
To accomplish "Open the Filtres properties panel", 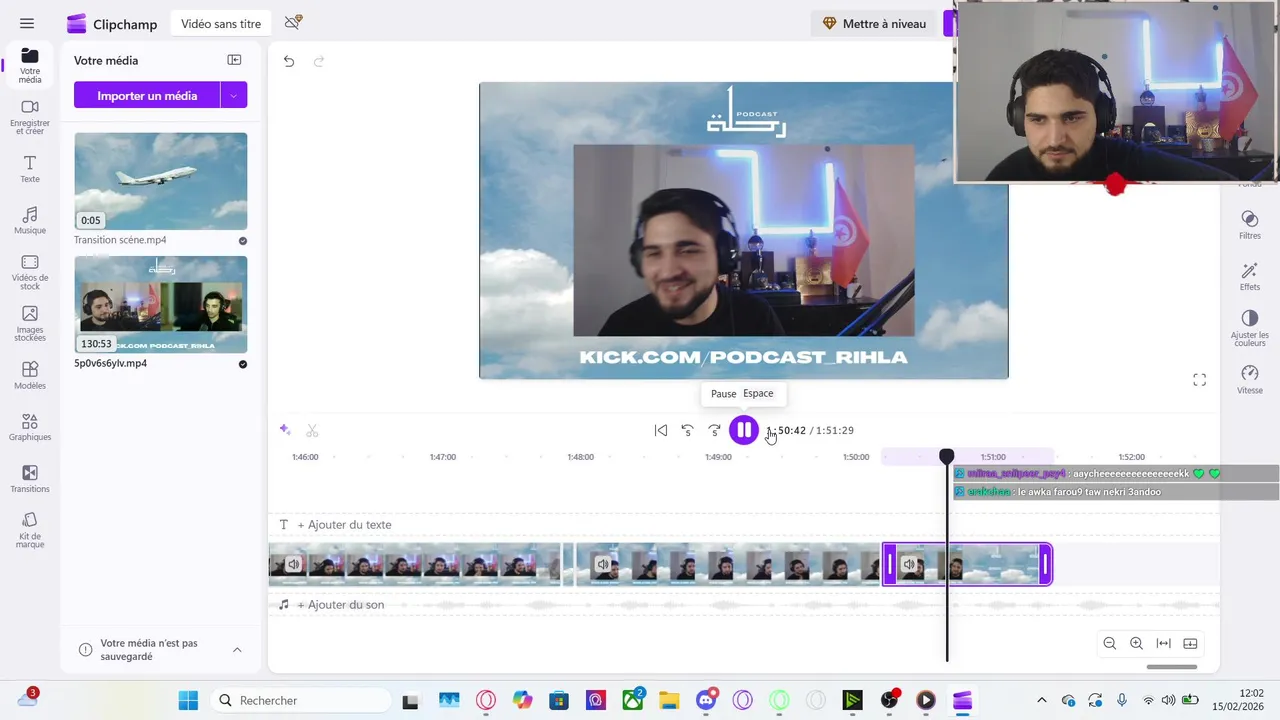I will tap(1249, 225).
